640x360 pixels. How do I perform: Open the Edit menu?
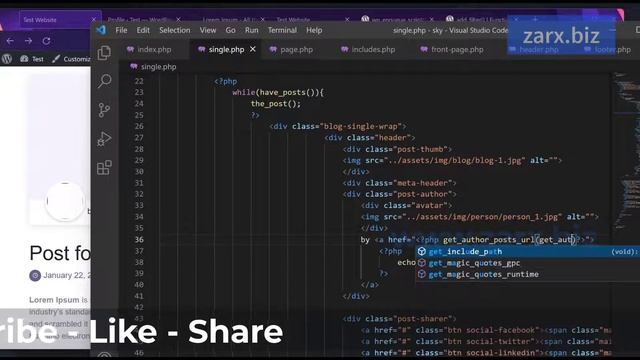[143, 30]
